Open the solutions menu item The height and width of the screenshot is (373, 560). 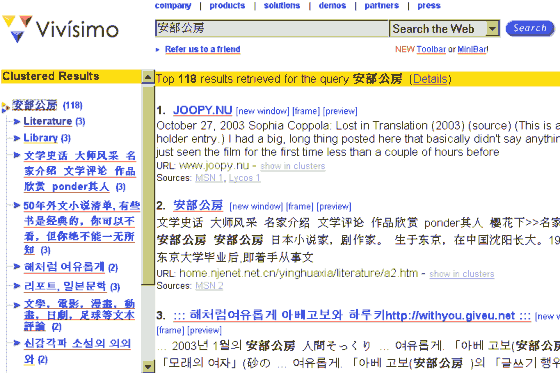[x=282, y=5]
